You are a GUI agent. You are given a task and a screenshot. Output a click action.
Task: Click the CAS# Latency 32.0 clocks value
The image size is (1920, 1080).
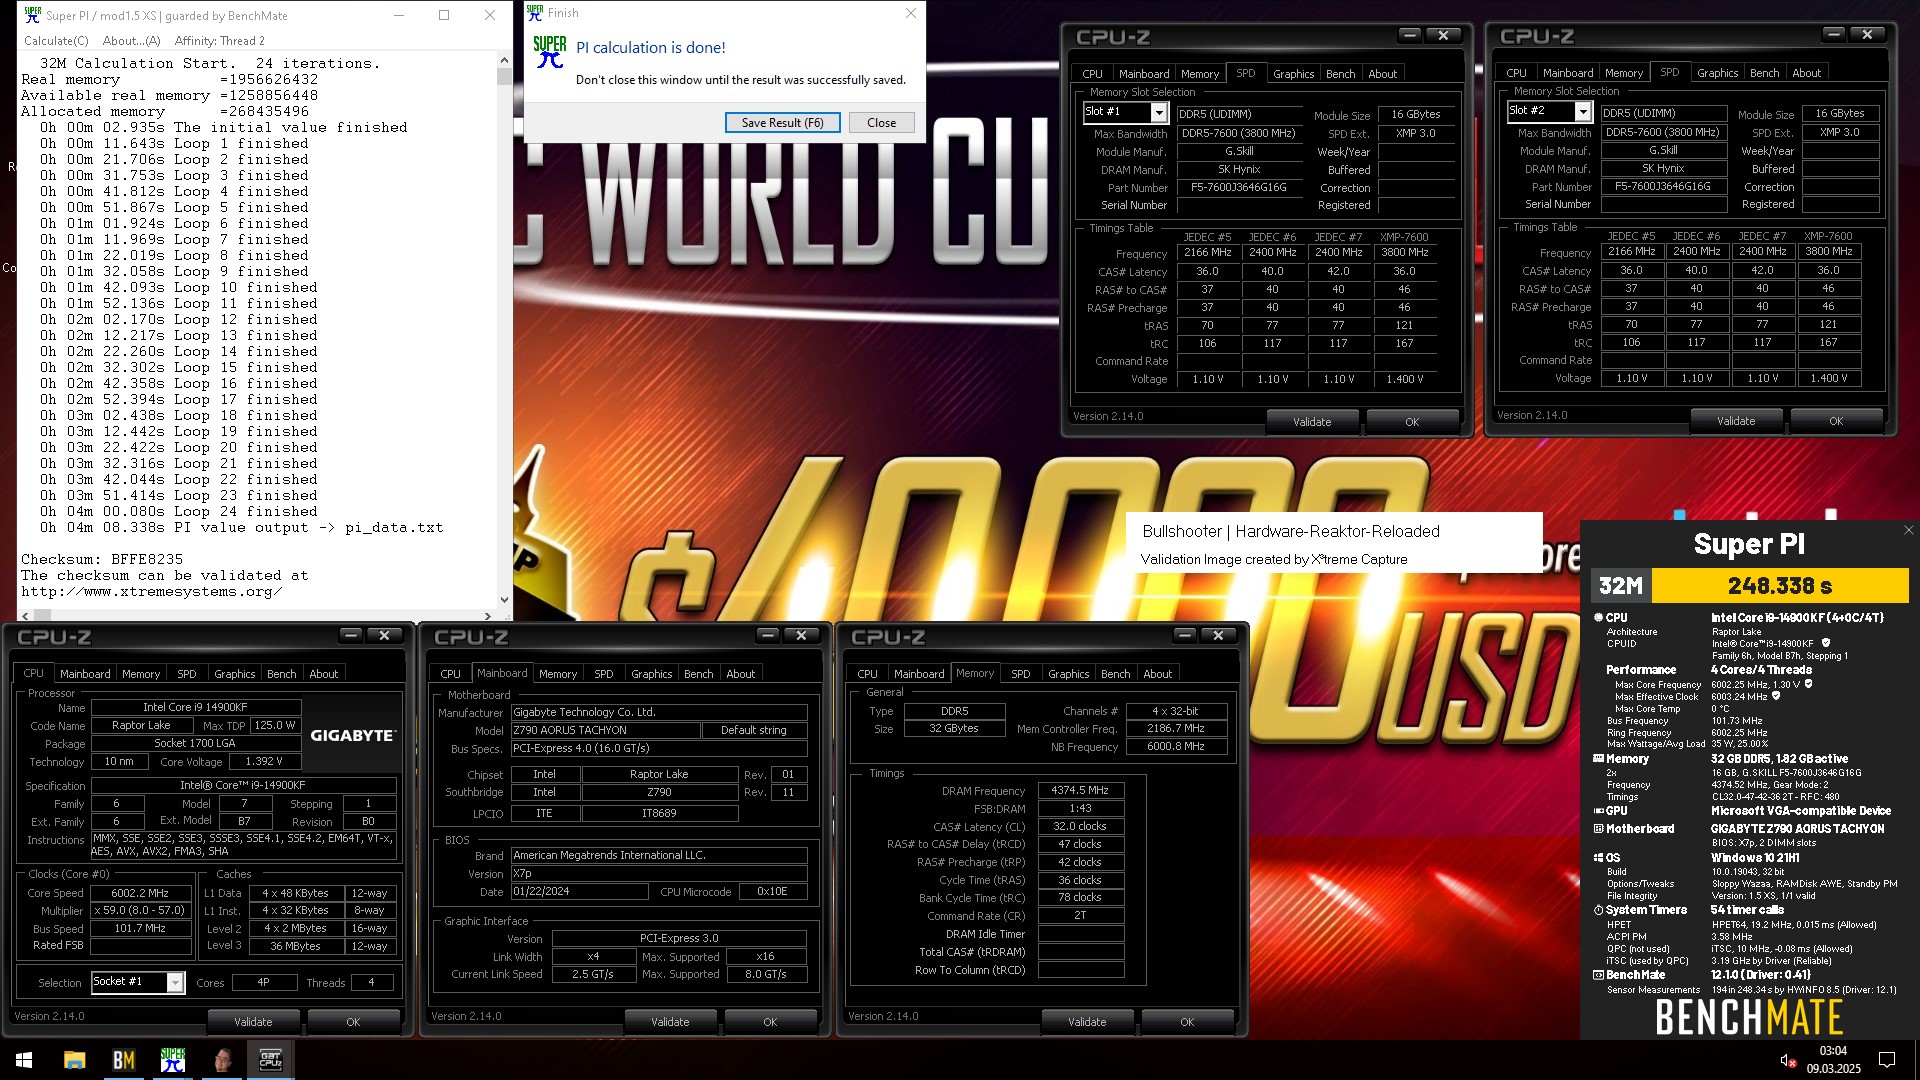tap(1080, 826)
